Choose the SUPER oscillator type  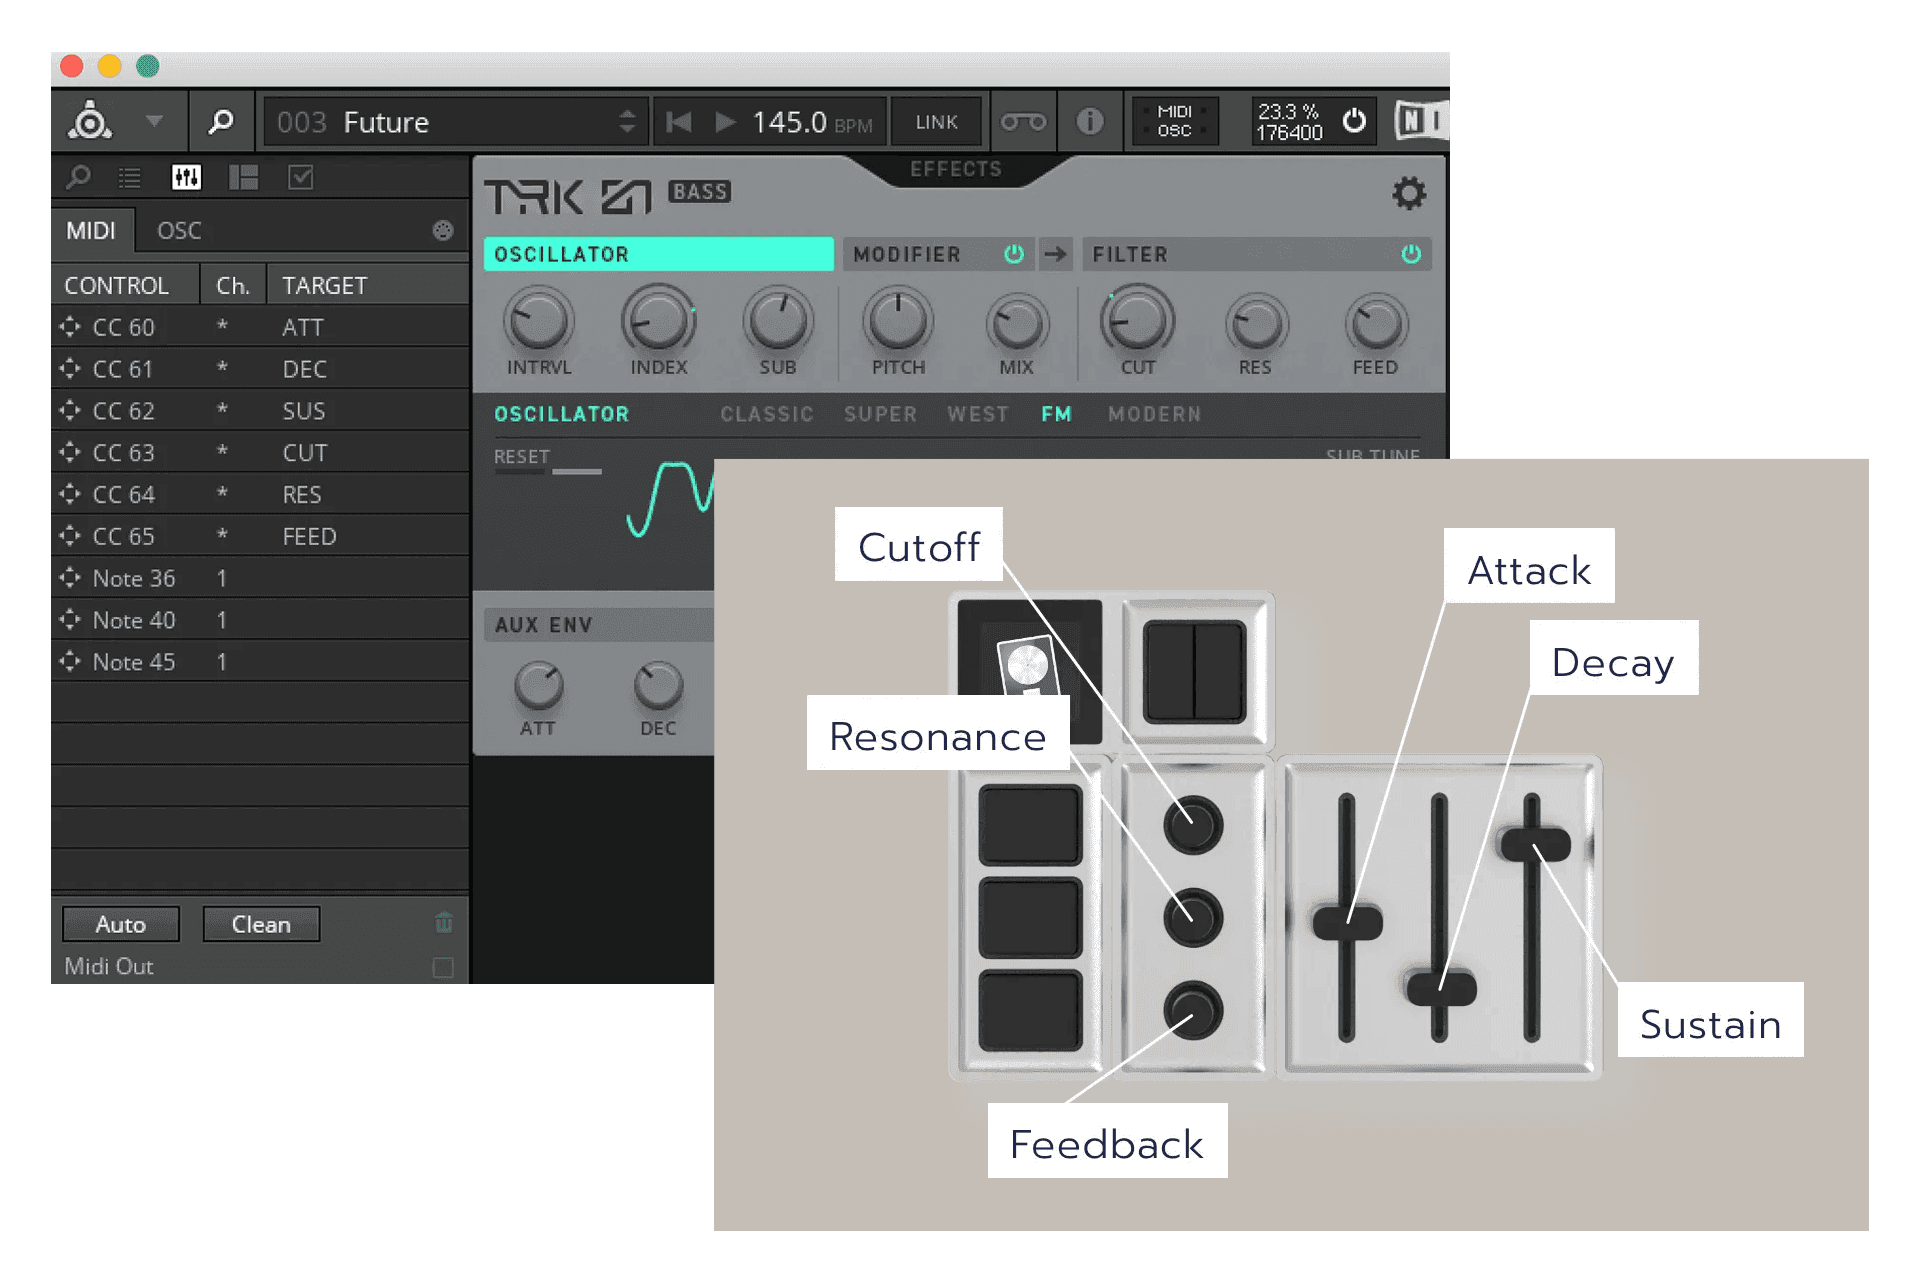(880, 414)
